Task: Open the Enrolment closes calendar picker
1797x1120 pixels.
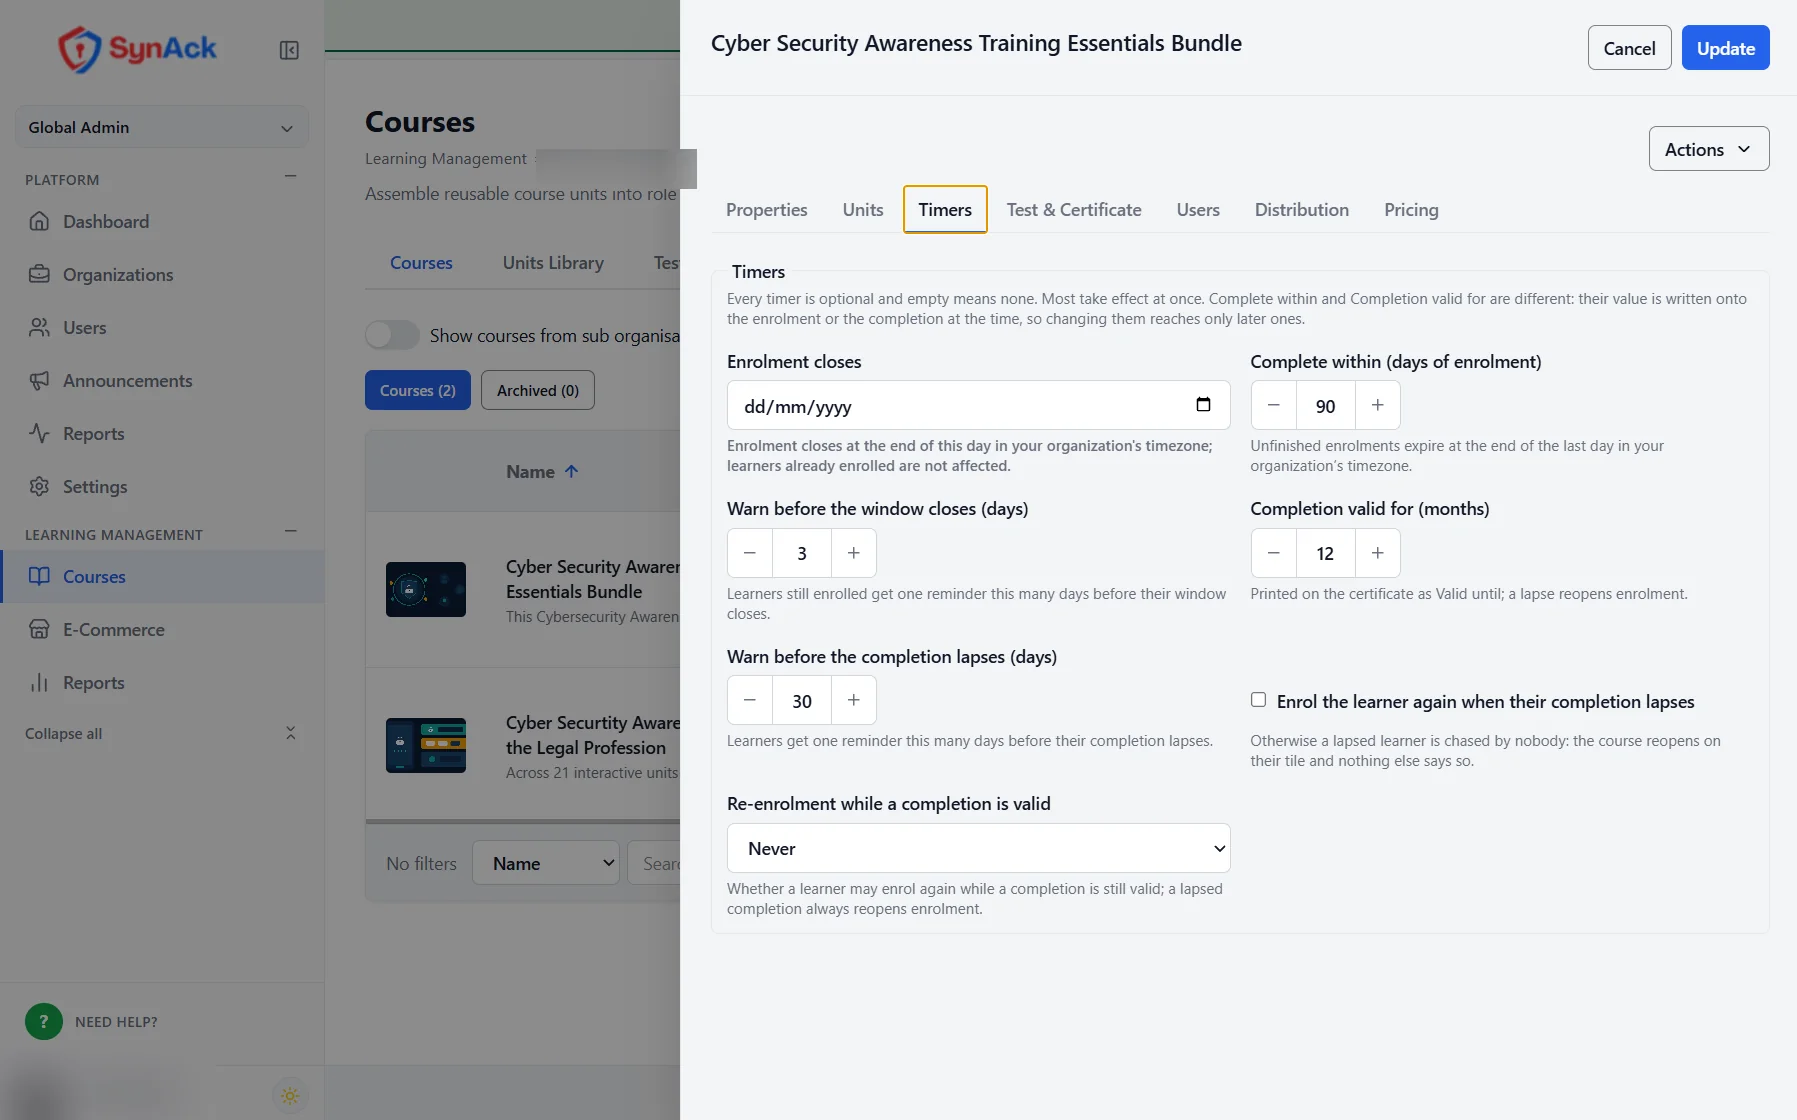Action: coord(1203,405)
